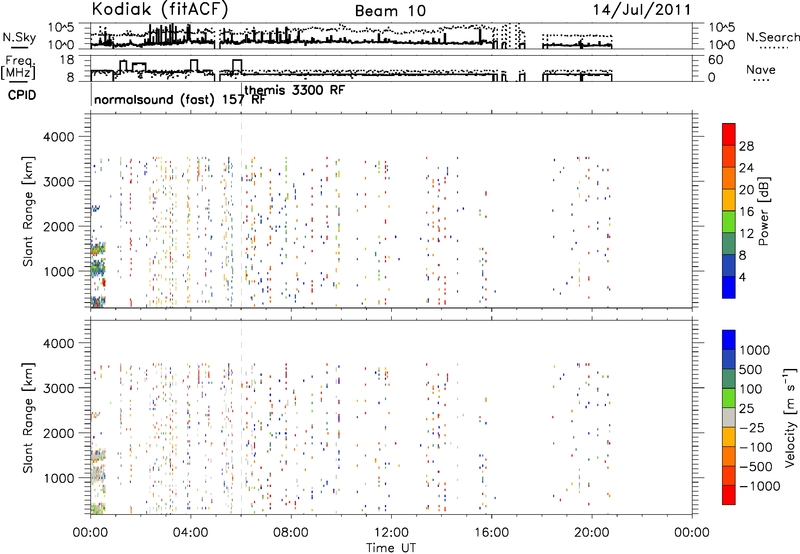
Task: Click the '28' Power colorbar label
Action: click(x=746, y=146)
